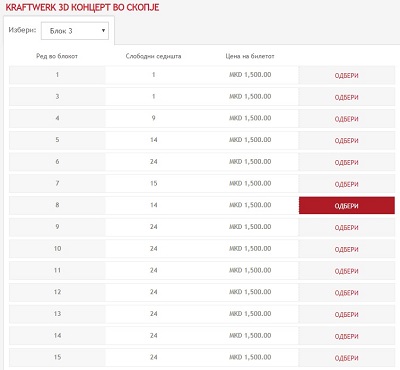Select ОДБЕРИ for row 15
Viewport: 400px width, 370px height.
347,358
